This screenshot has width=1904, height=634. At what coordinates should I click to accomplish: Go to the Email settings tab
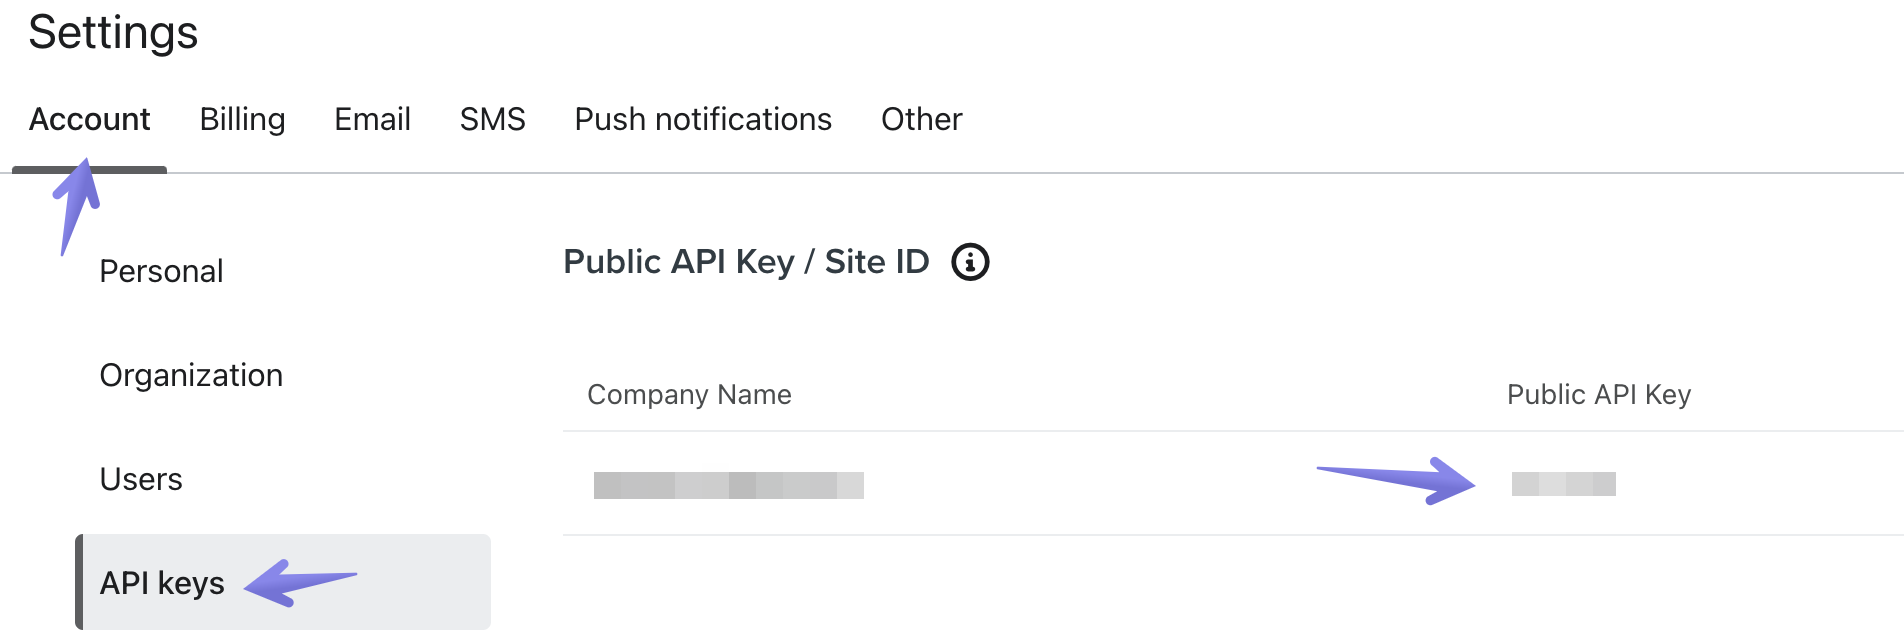[x=372, y=120]
